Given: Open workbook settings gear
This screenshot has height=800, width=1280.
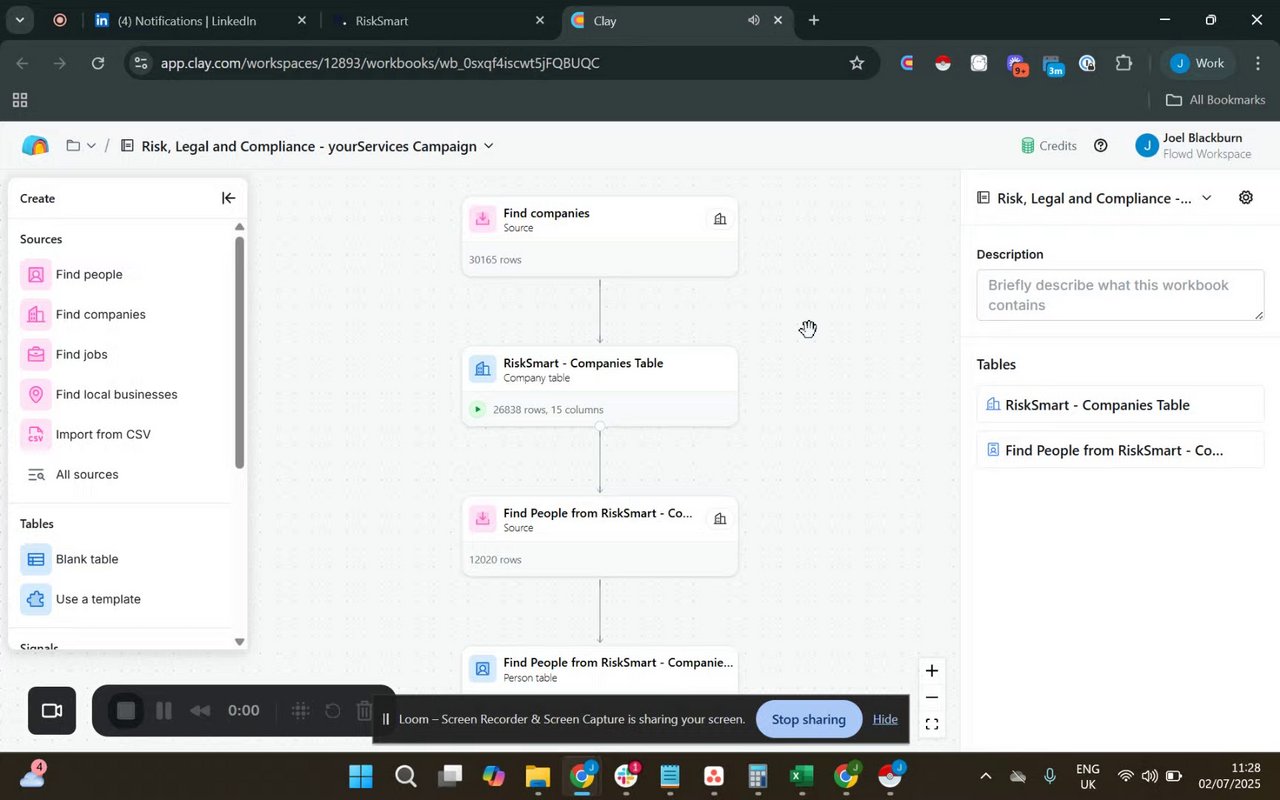Looking at the screenshot, I should pos(1246,198).
